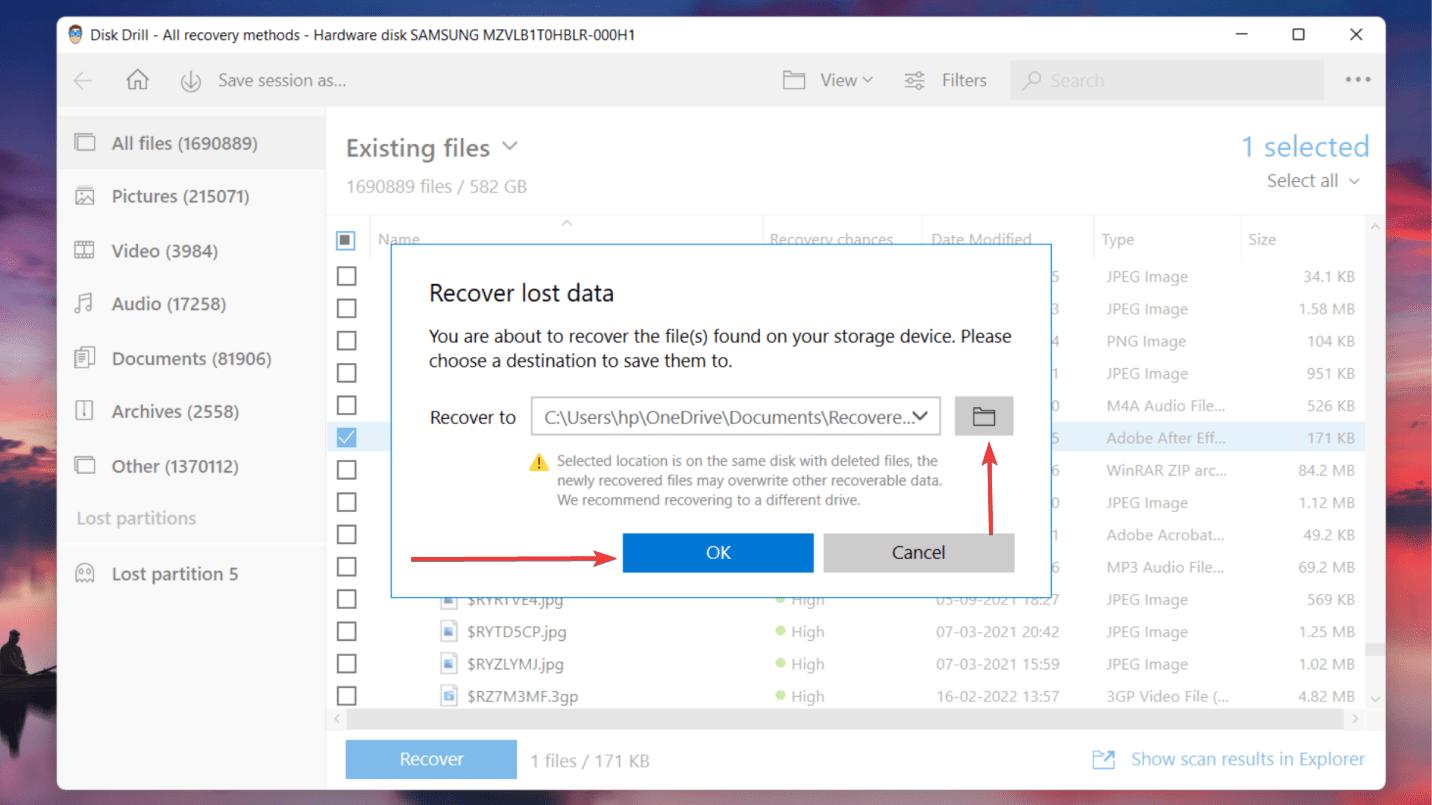
Task: Open the Select all dropdown
Action: [x=1313, y=181]
